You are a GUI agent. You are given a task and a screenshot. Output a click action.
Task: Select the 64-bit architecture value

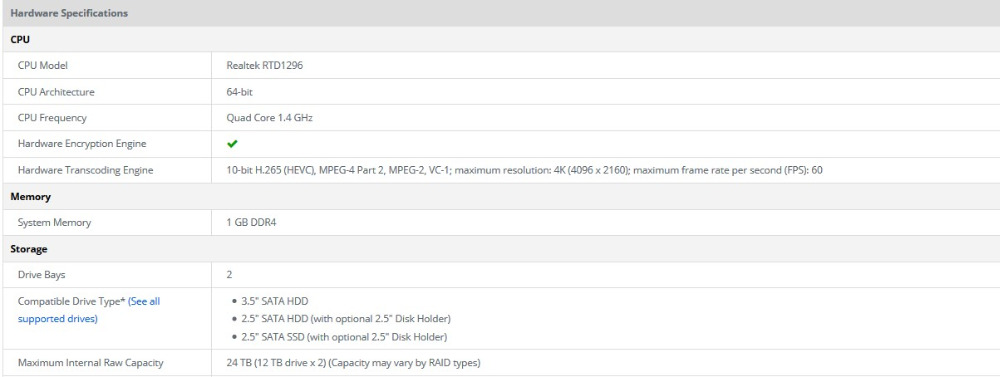pos(240,92)
